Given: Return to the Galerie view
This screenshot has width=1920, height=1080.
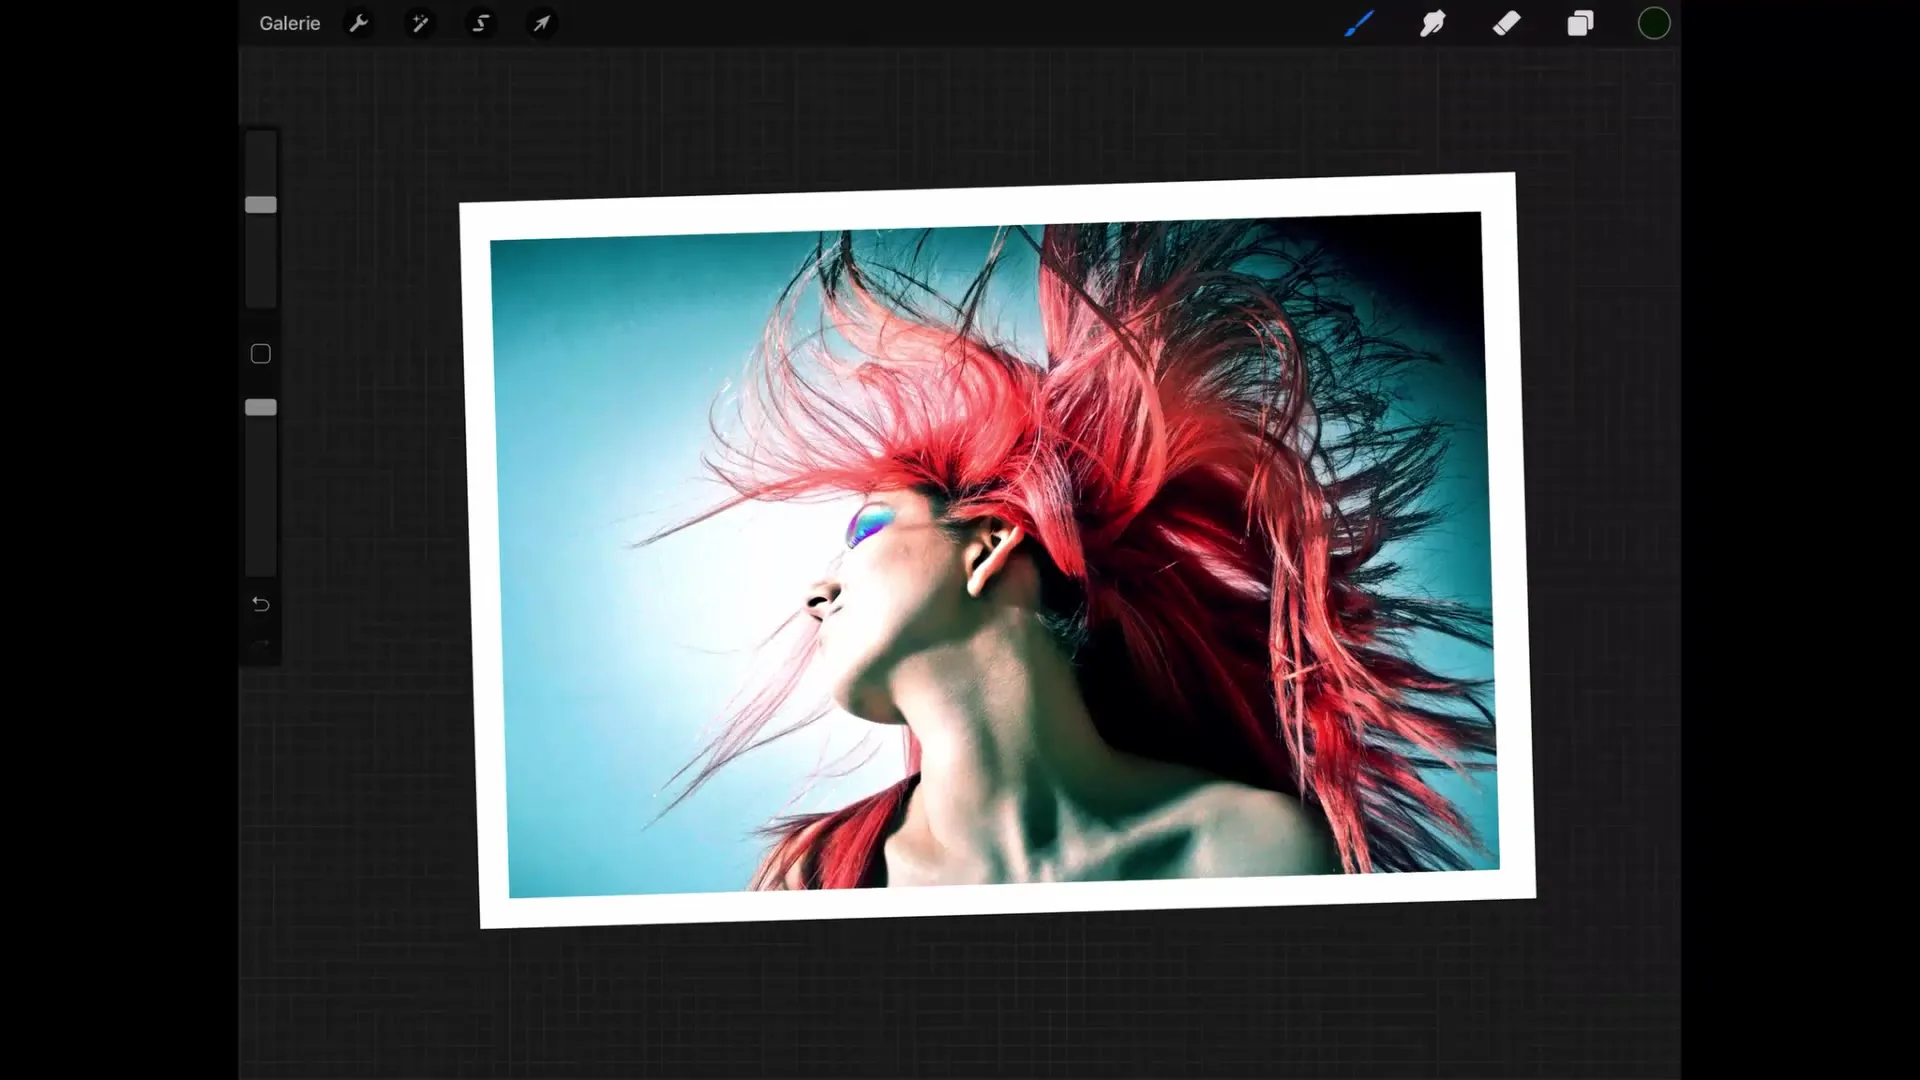Looking at the screenshot, I should [289, 23].
